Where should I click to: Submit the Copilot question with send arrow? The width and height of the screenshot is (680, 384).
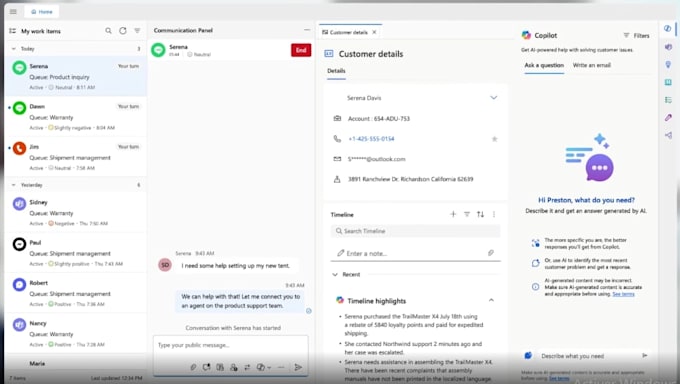pyautogui.click(x=645, y=355)
